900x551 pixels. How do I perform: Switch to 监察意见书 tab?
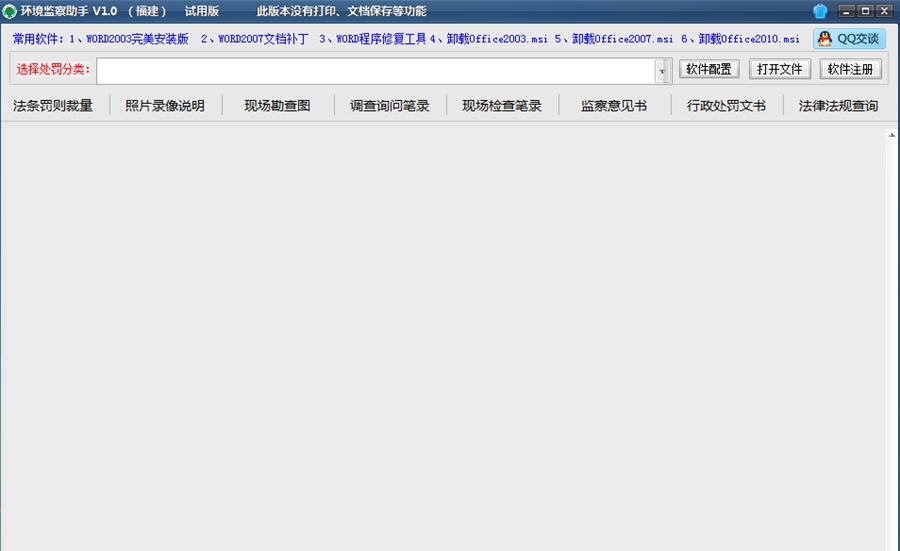point(614,106)
